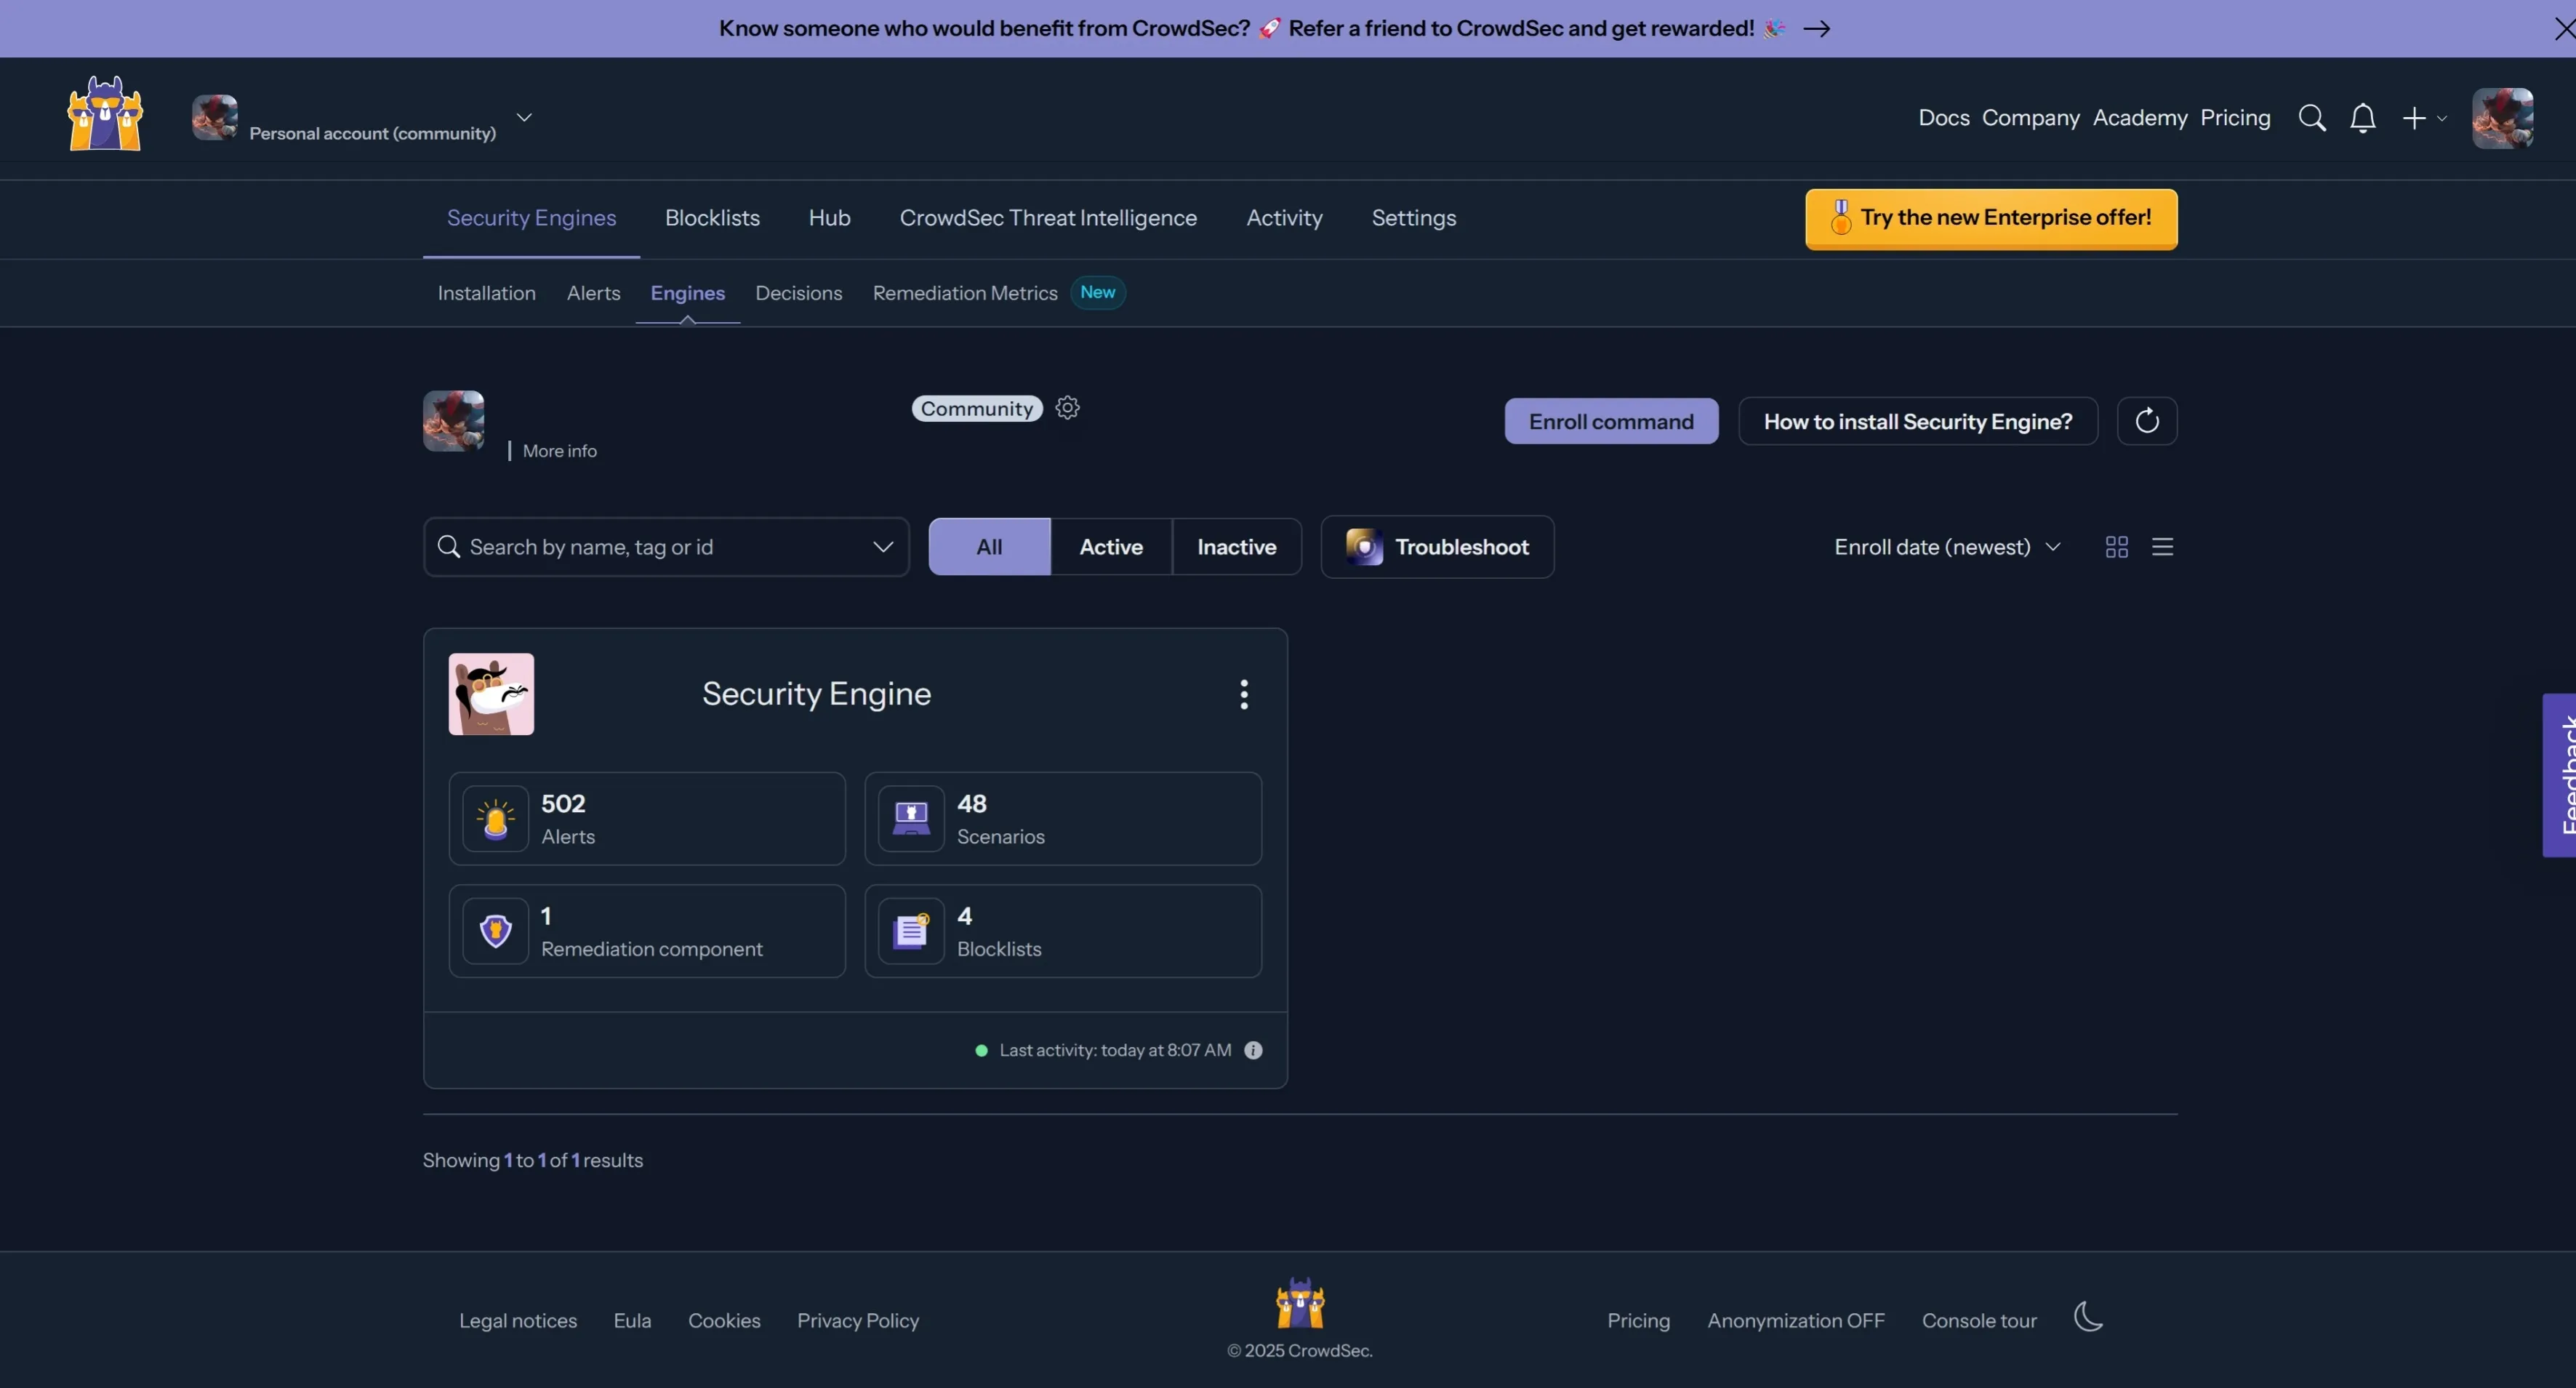Viewport: 2576px width, 1388px height.
Task: Open Enroll date (newest) sort dropdown
Action: tap(1946, 547)
